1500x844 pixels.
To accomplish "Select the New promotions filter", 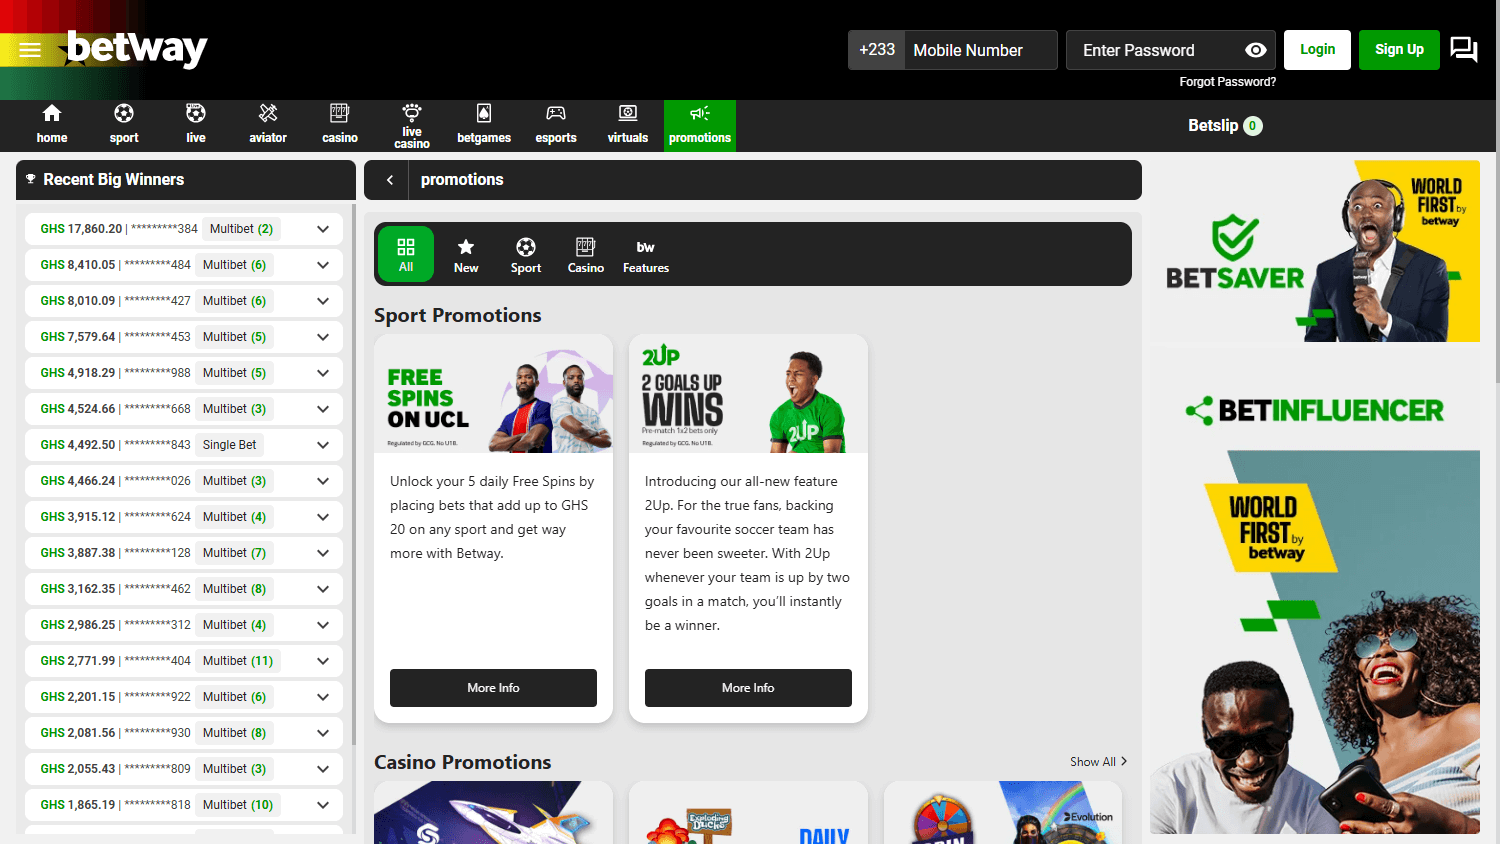I will point(466,255).
